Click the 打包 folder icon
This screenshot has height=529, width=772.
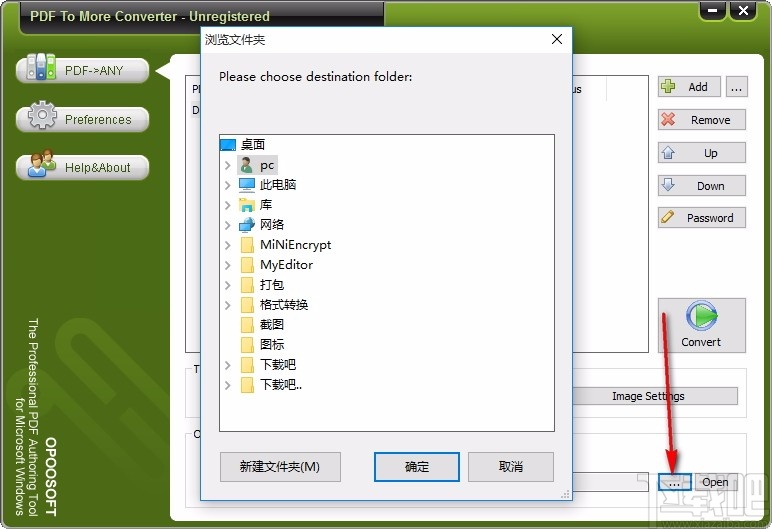click(x=247, y=285)
